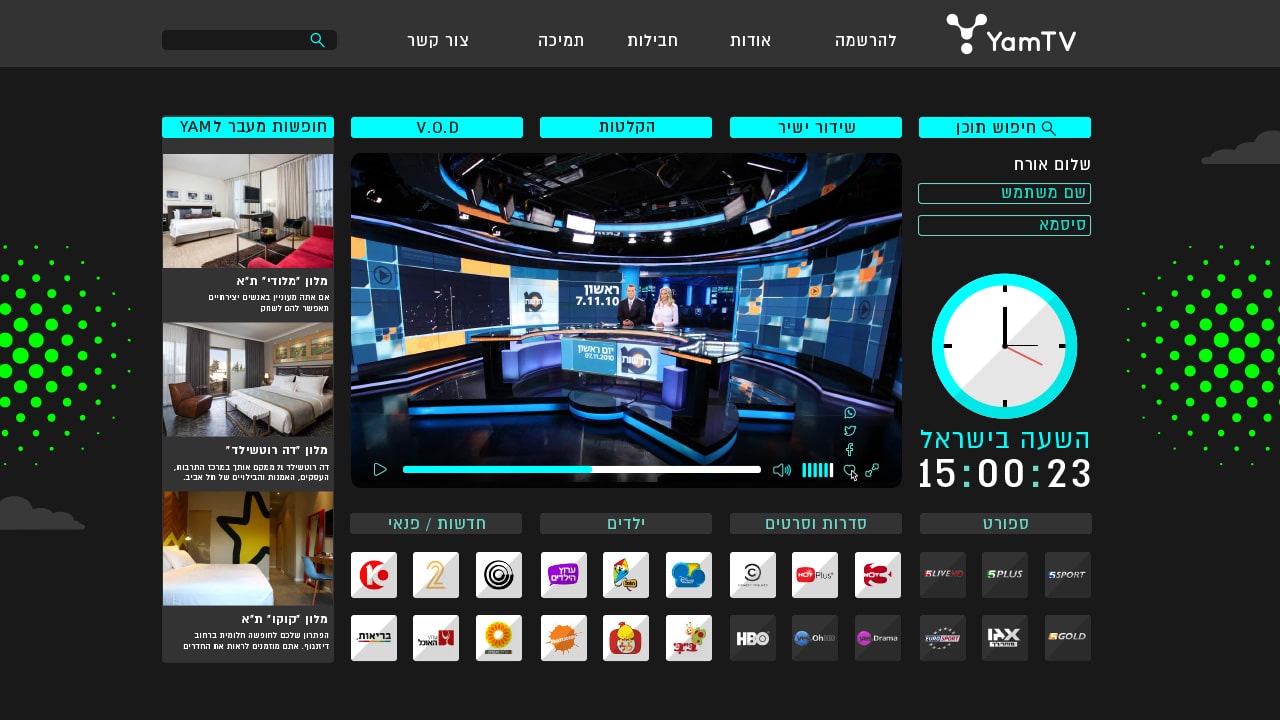Select the yes Oh HD channel icon
The image size is (1280, 720).
(815, 638)
